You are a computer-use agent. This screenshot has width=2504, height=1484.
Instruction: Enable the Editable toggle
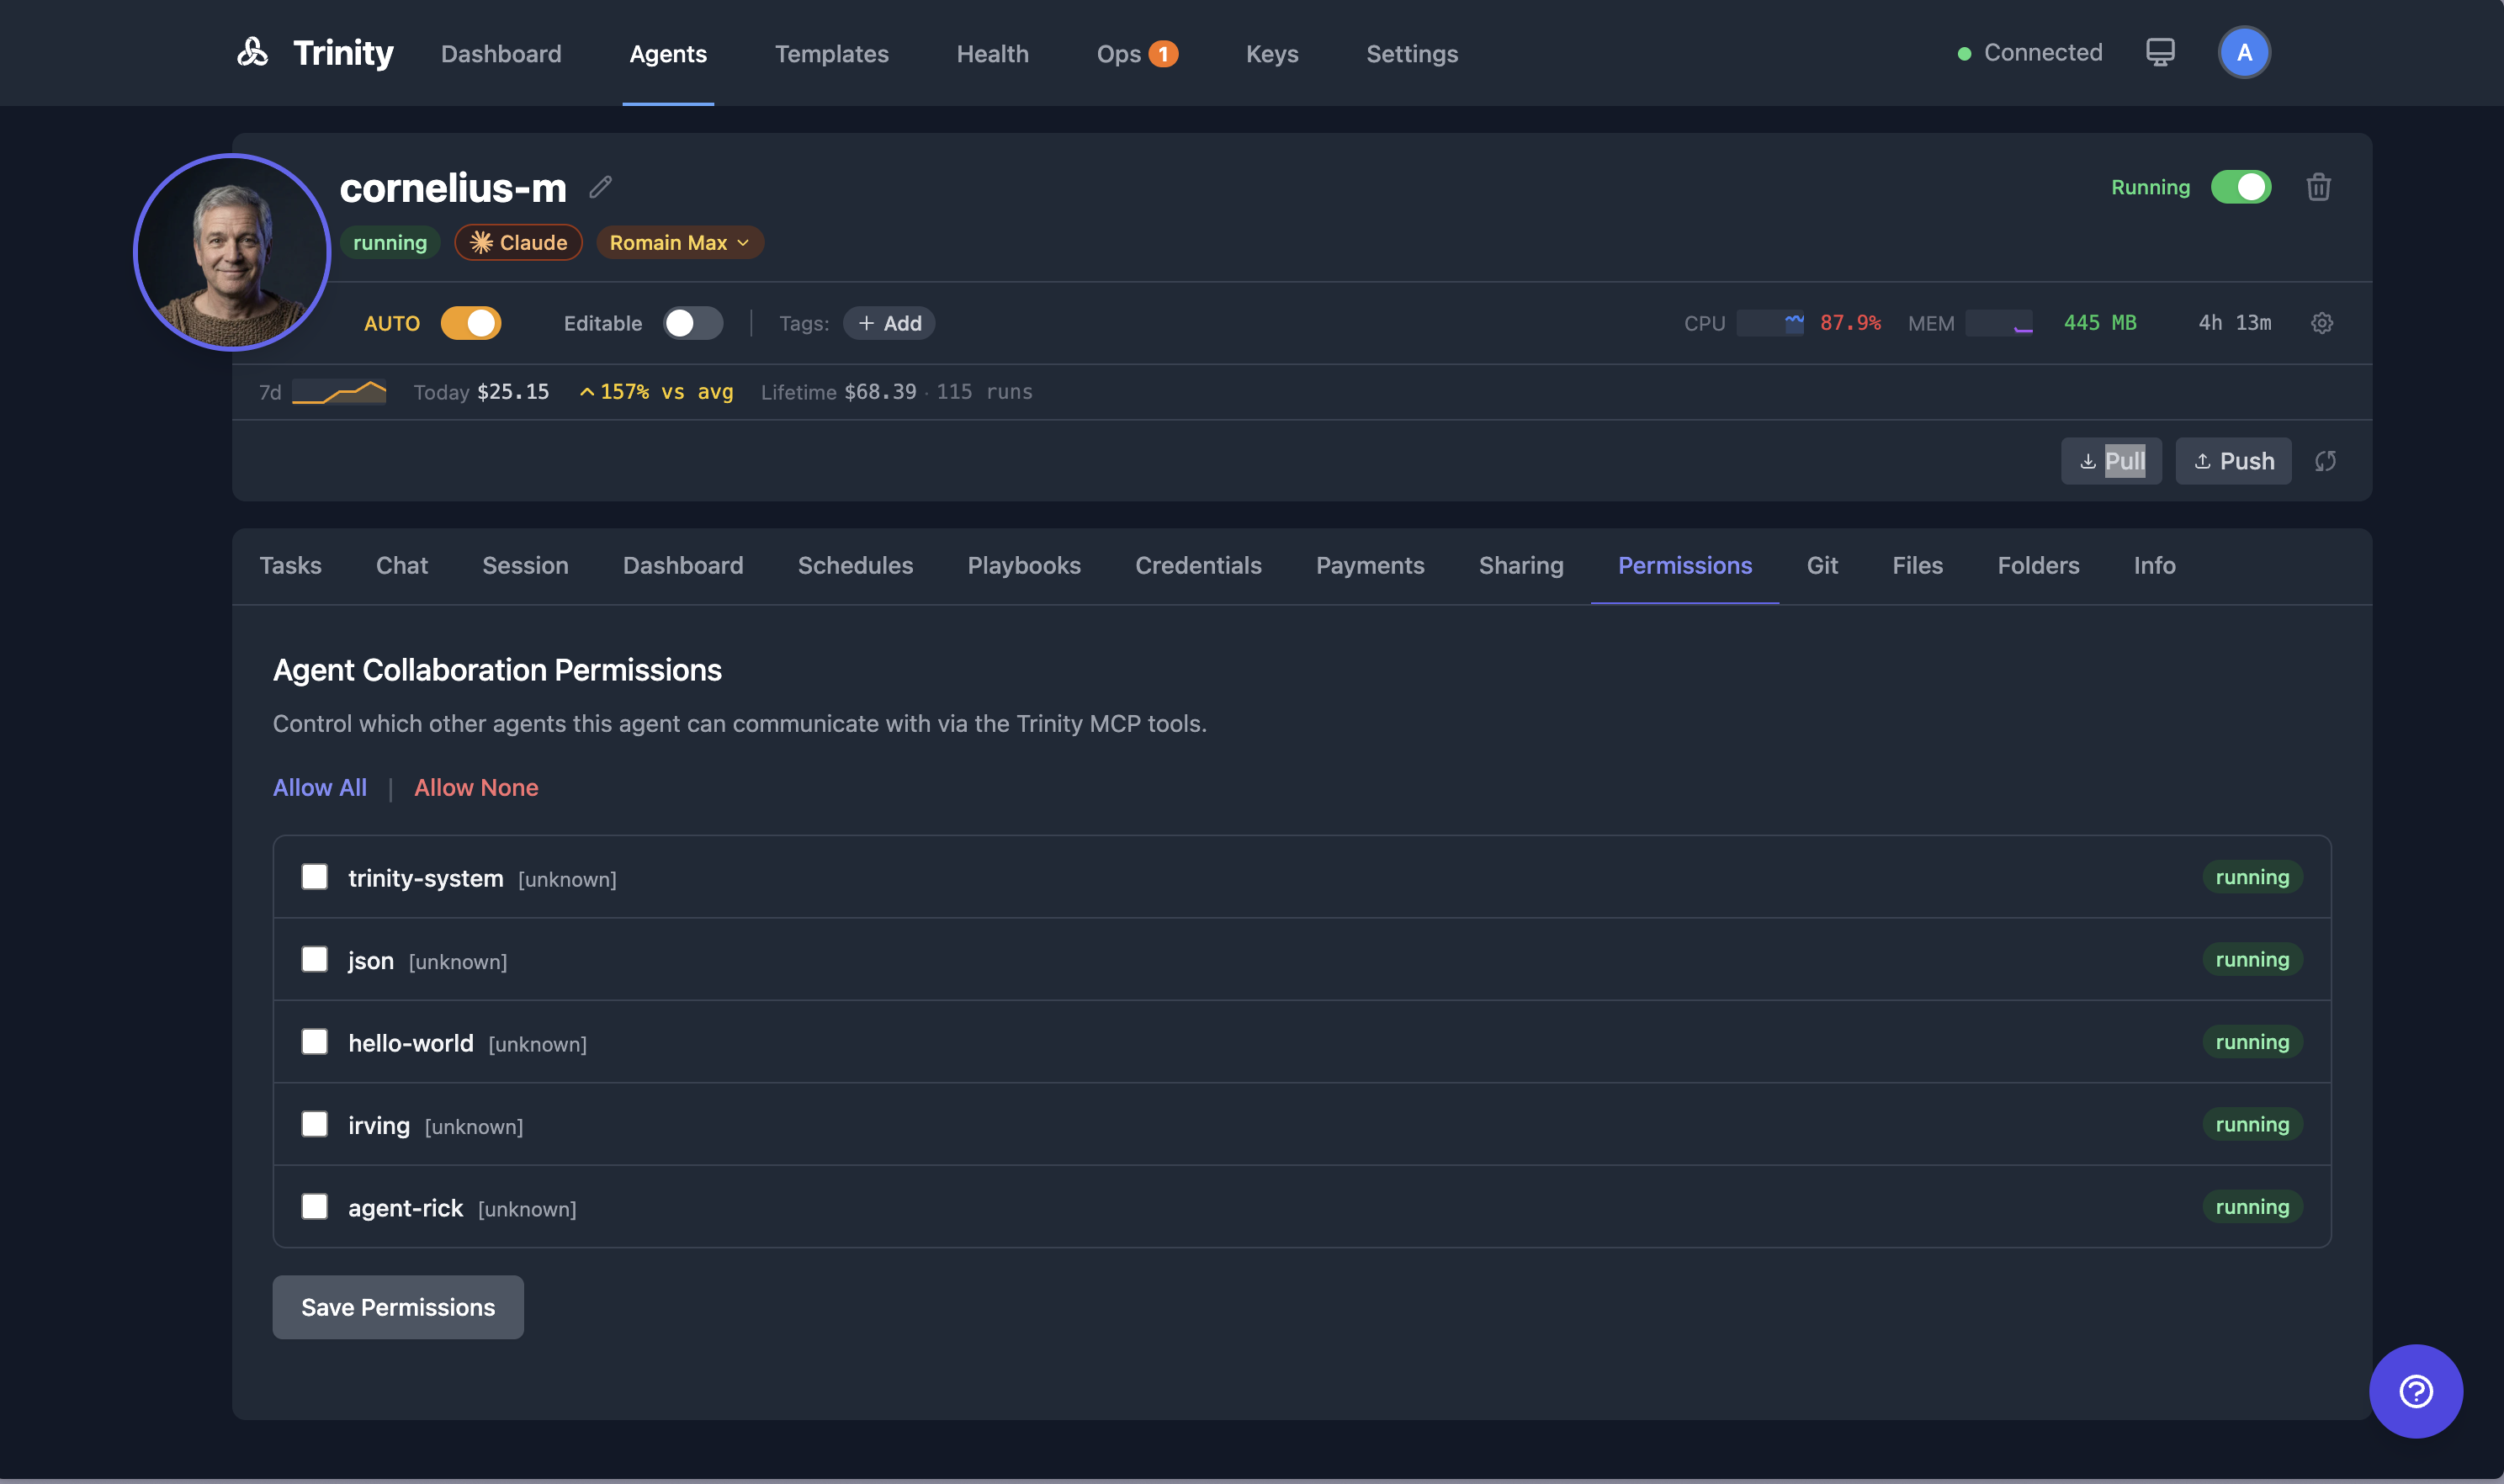[692, 323]
